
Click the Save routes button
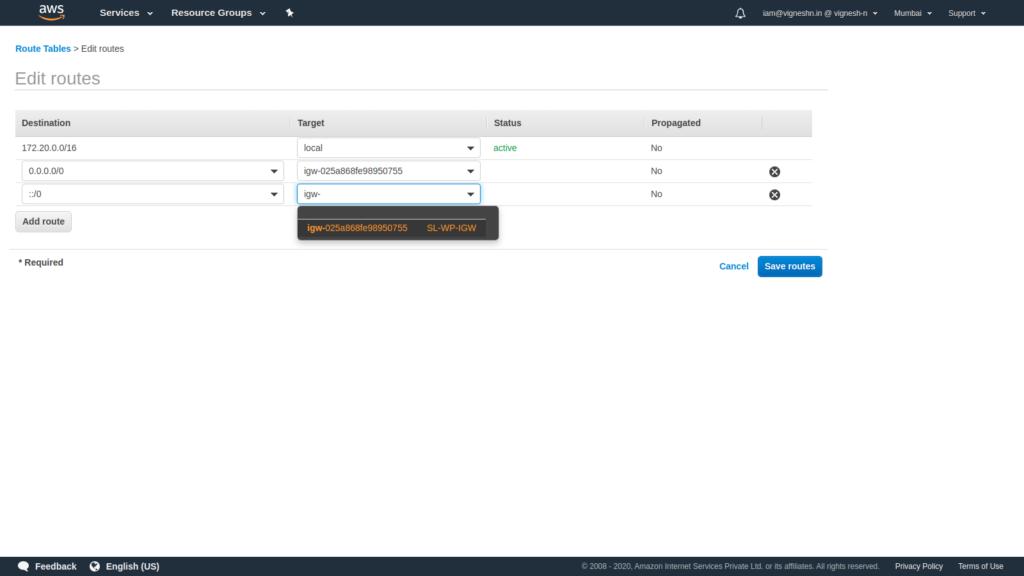(790, 266)
